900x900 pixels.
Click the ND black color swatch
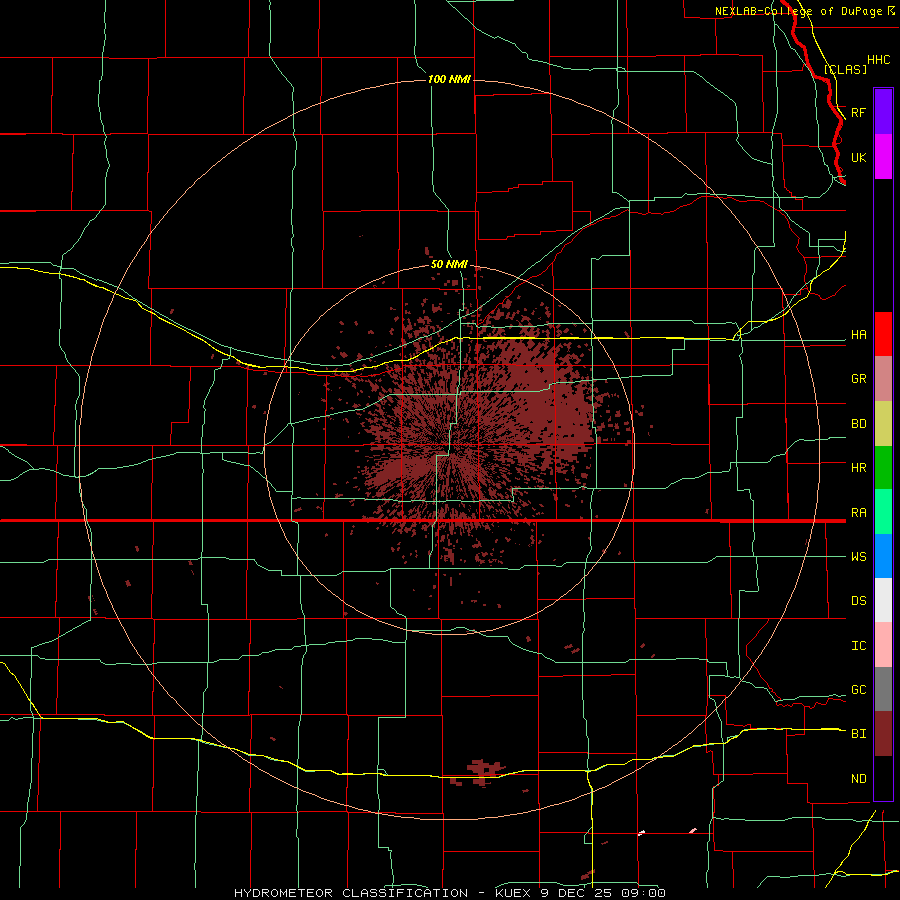883,778
